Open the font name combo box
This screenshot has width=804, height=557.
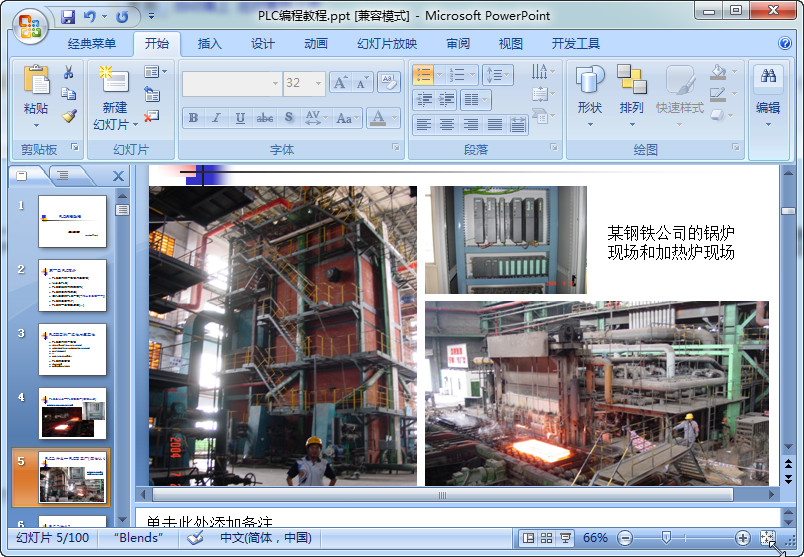pos(232,83)
